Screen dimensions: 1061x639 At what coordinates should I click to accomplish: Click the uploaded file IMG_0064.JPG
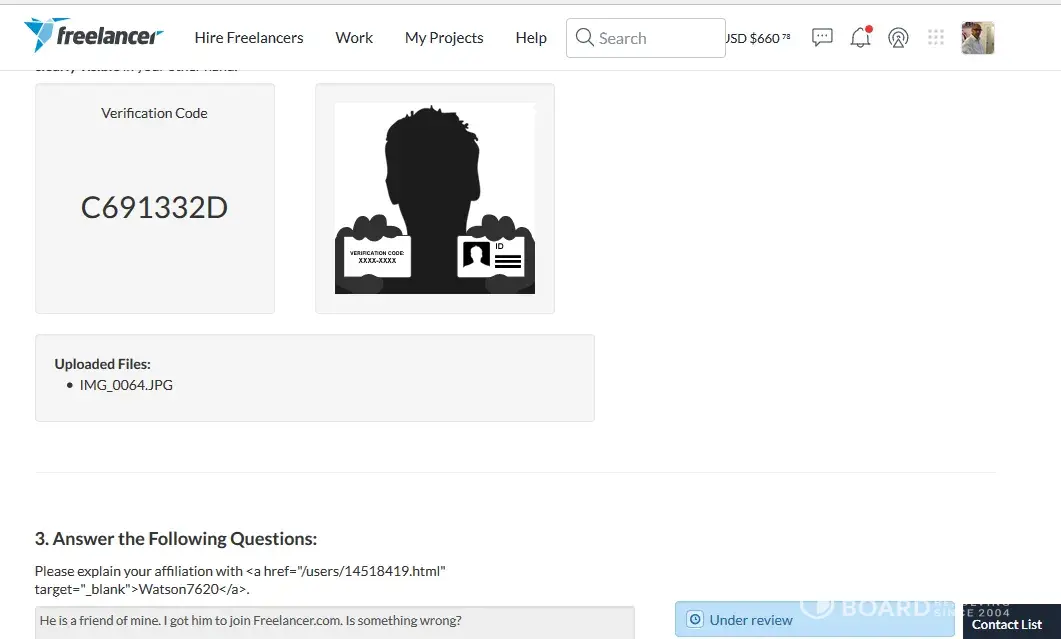coord(126,385)
